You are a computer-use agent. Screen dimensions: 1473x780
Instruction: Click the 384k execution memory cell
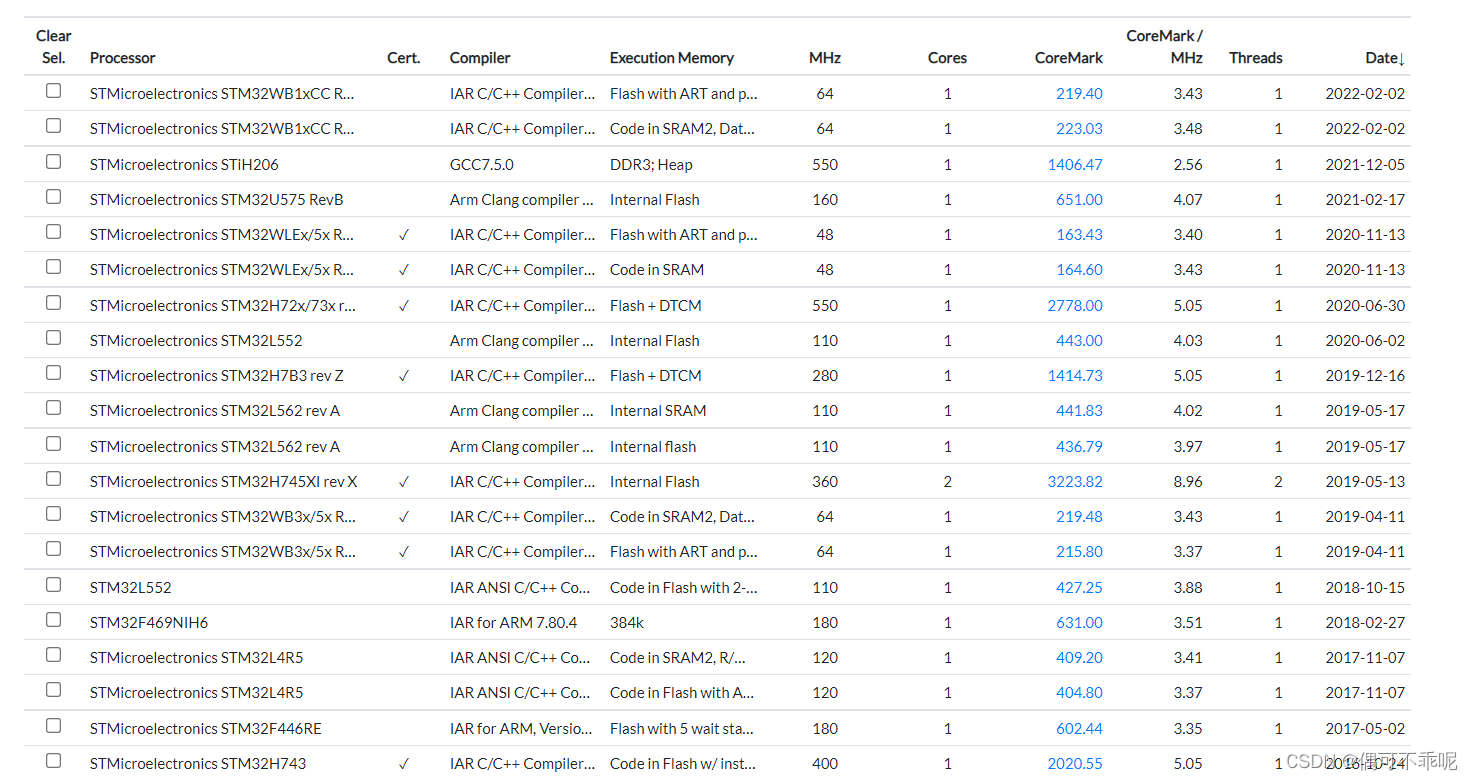627,623
